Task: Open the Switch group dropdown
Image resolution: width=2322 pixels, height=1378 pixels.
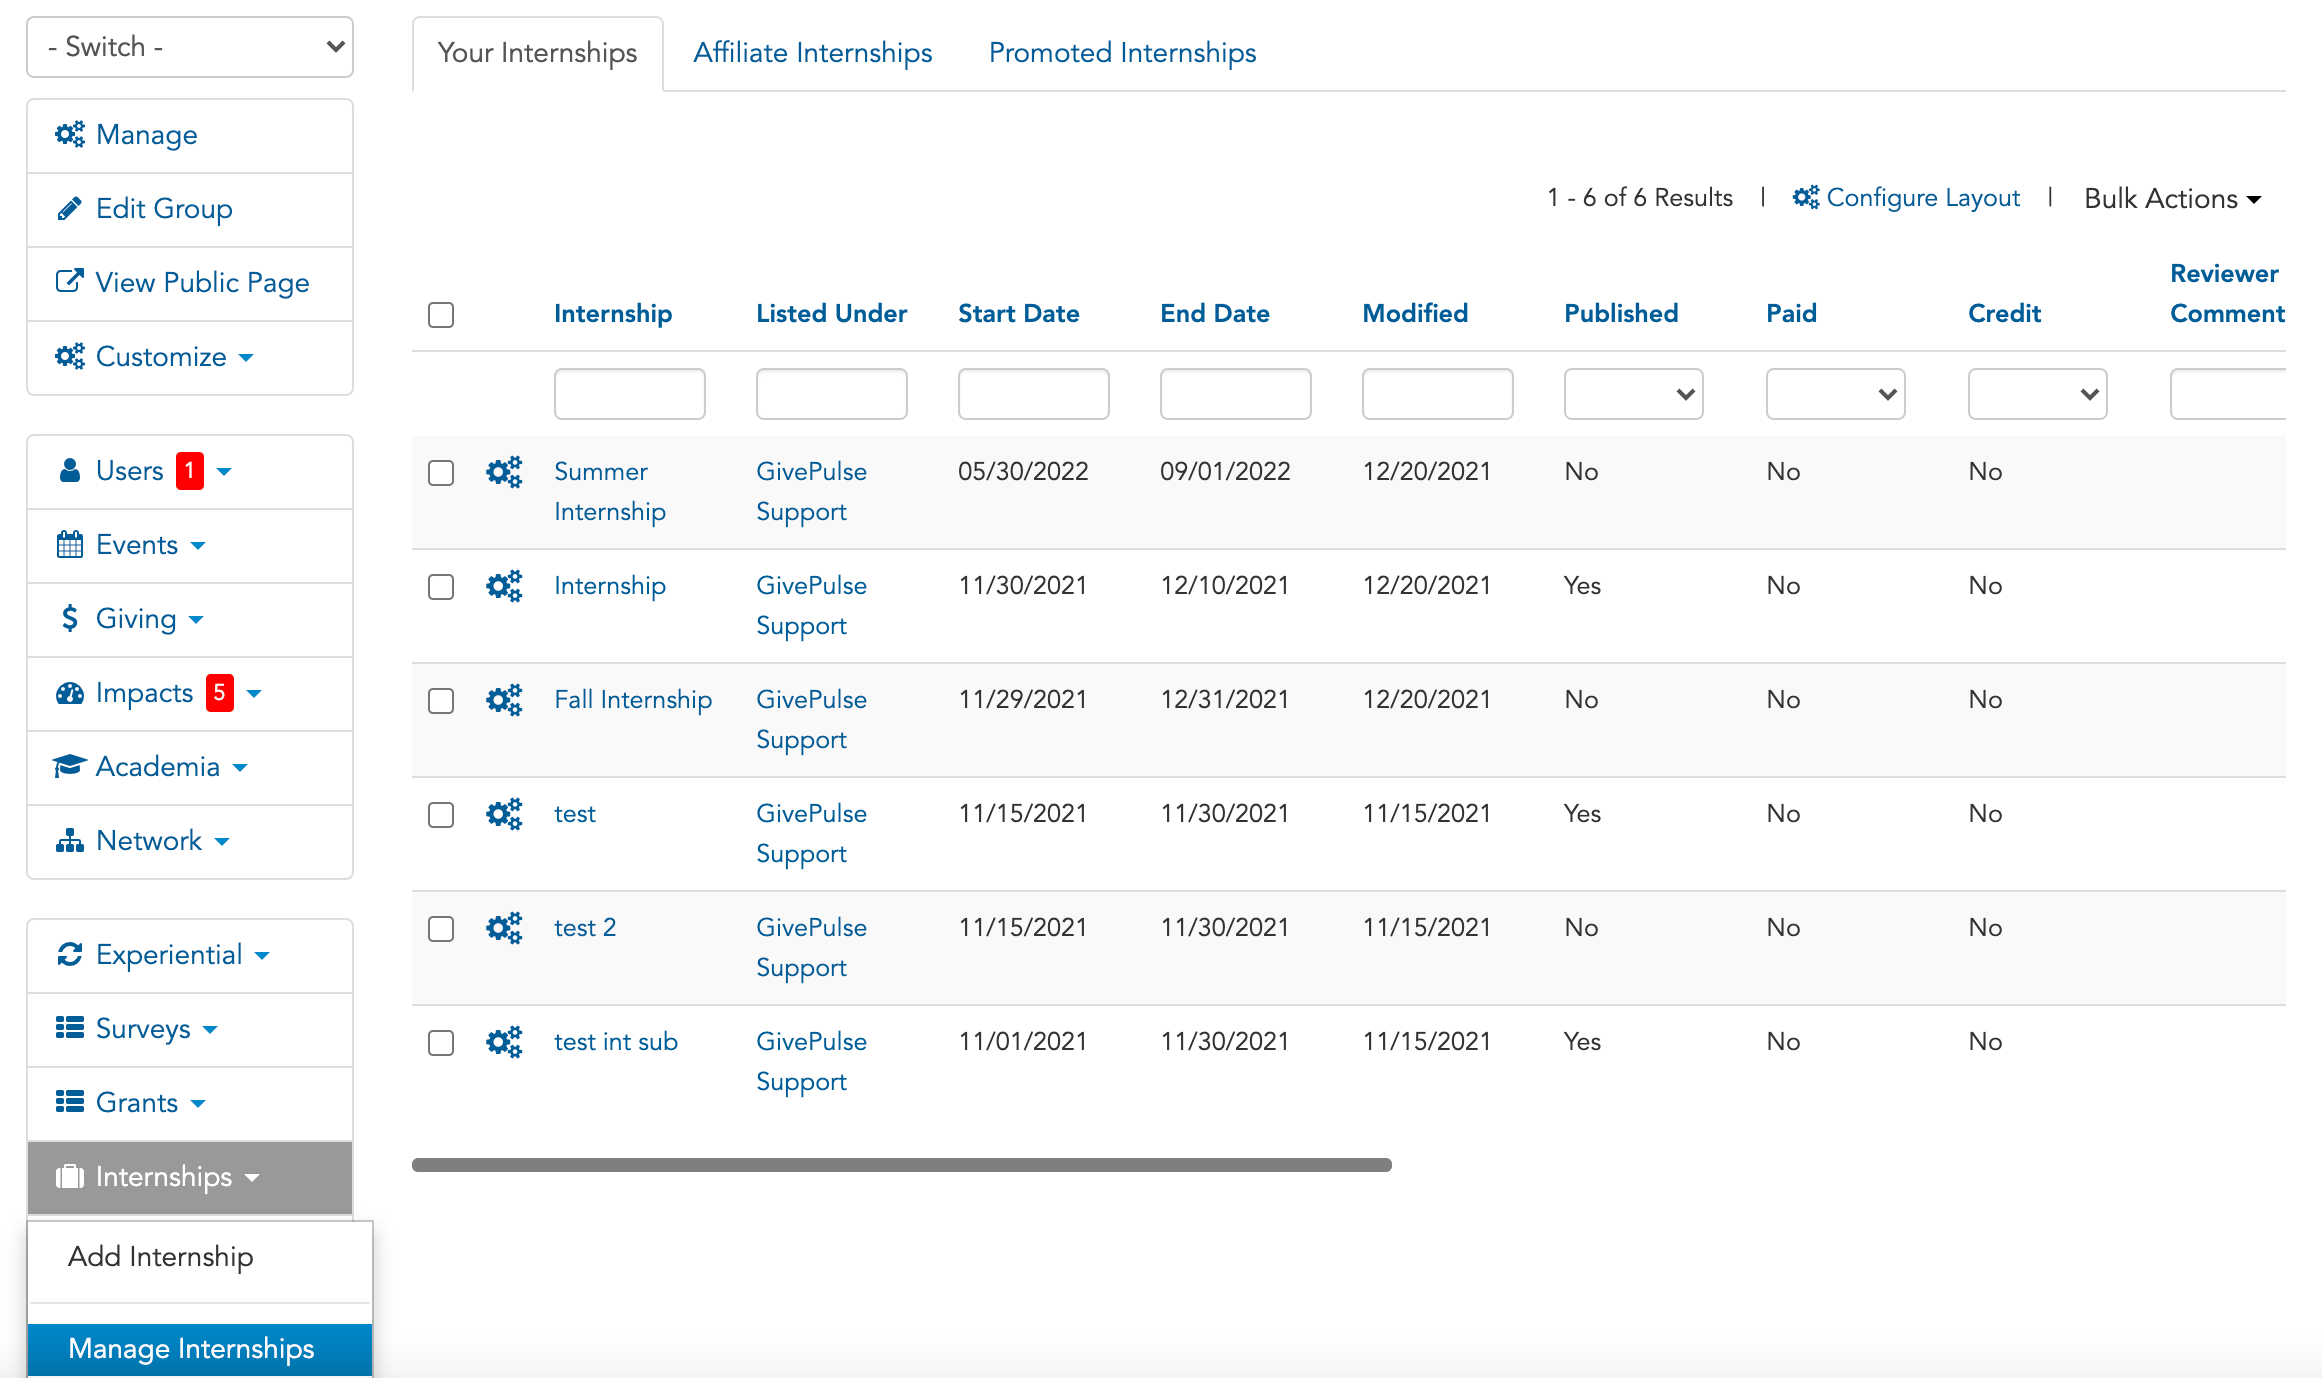Action: click(x=190, y=47)
